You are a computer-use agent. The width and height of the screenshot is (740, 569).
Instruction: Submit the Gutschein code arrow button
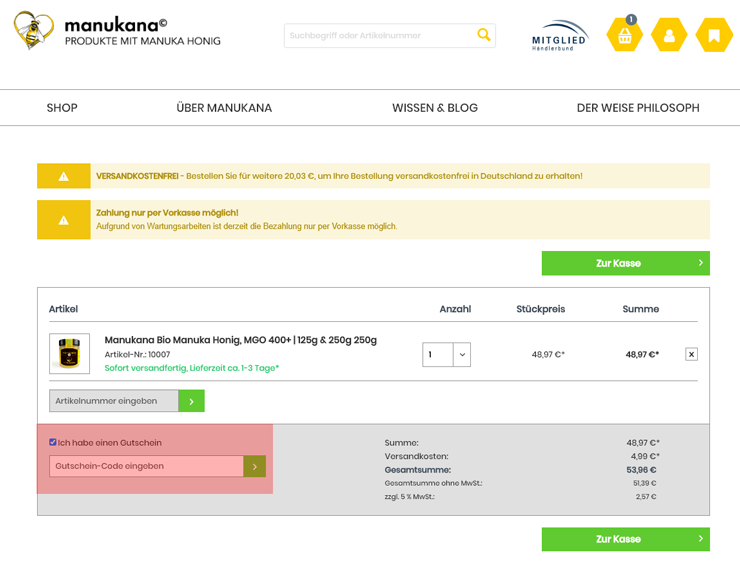255,467
